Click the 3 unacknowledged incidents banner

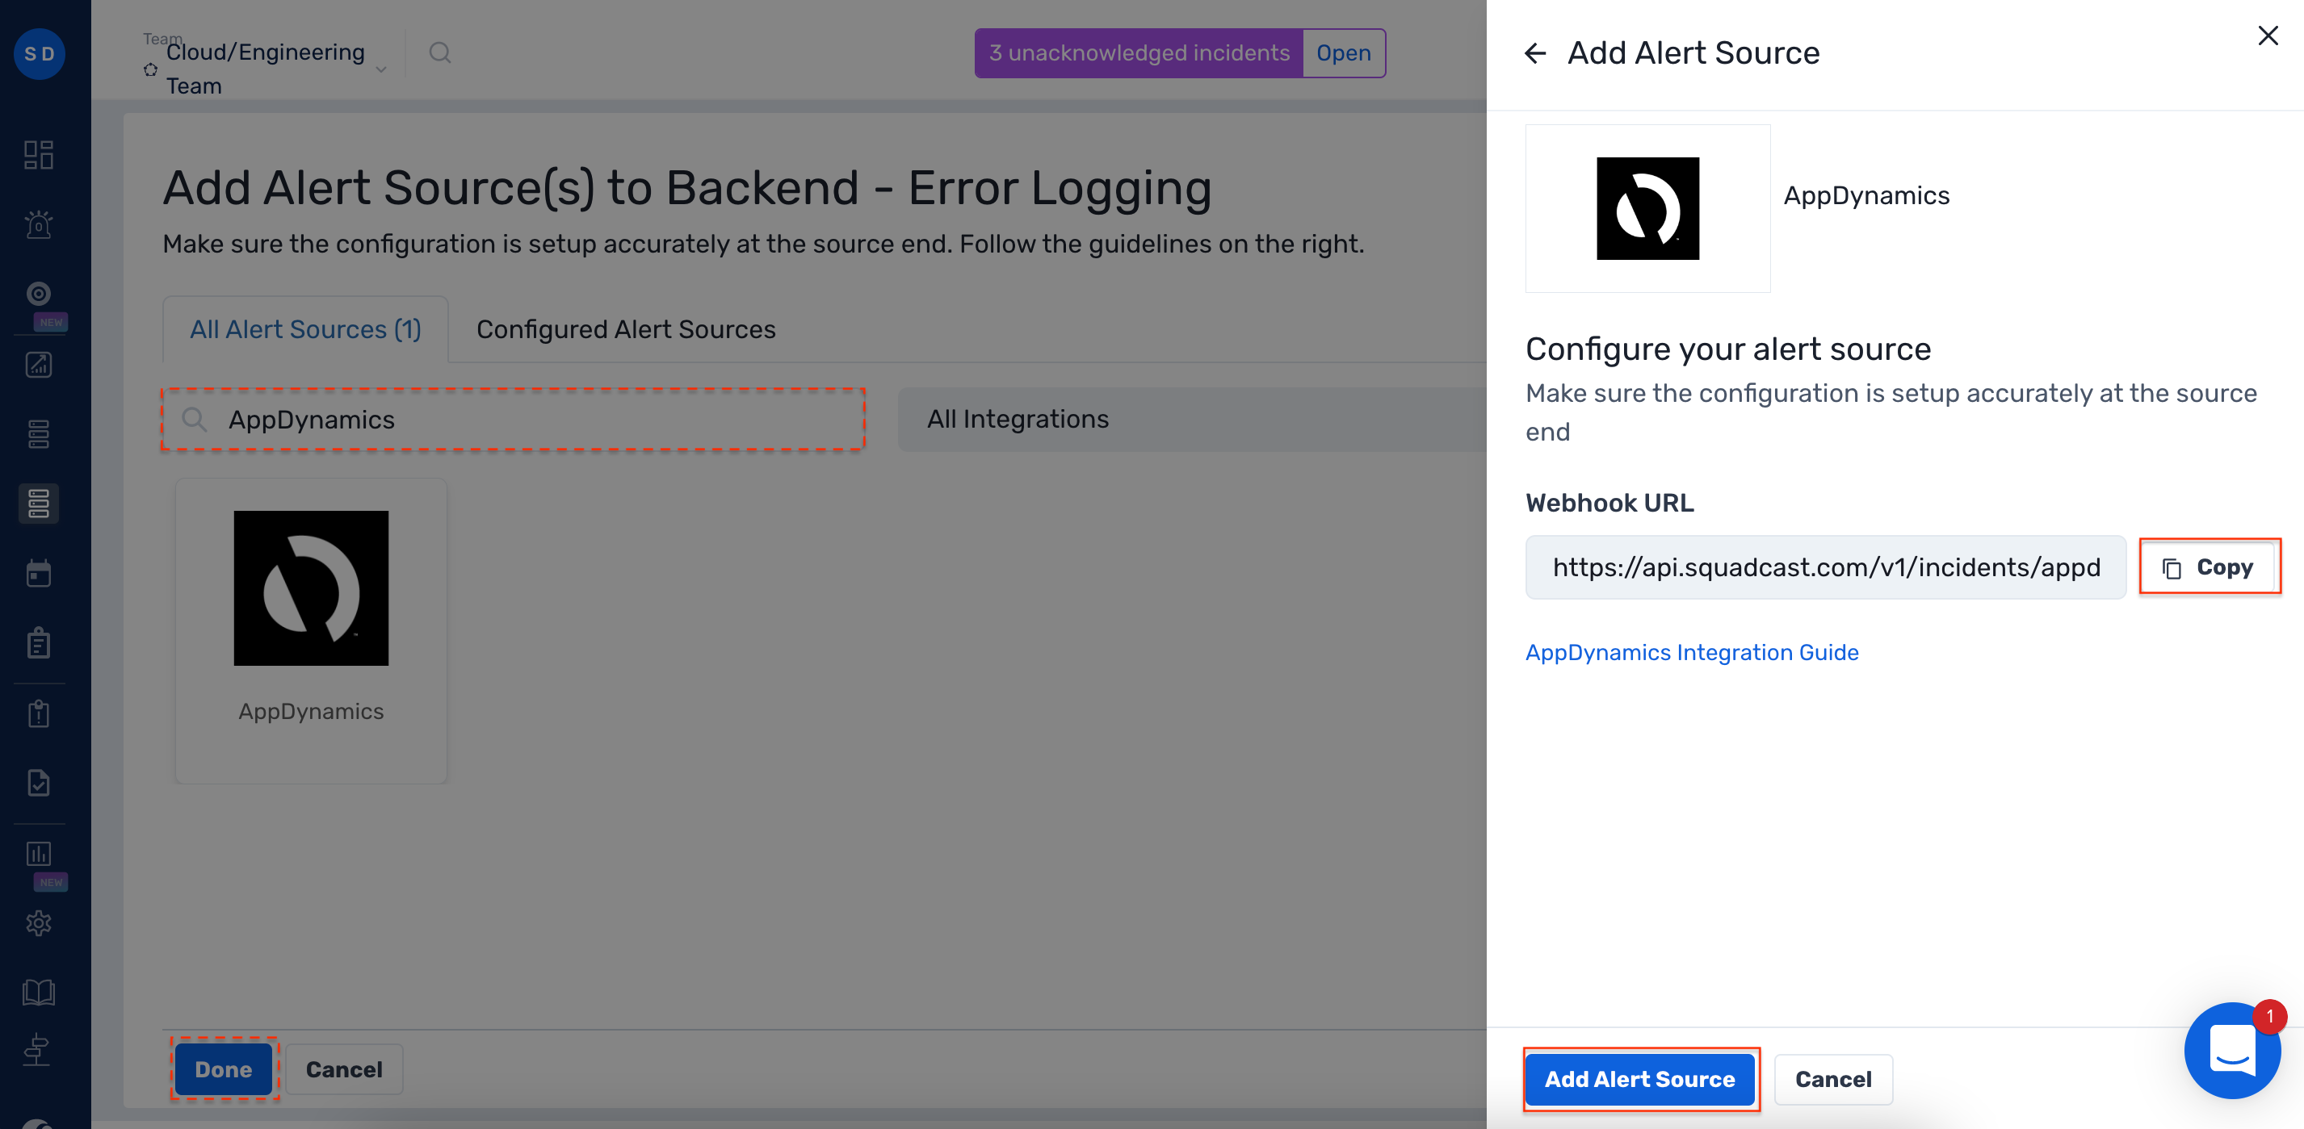pos(1139,53)
